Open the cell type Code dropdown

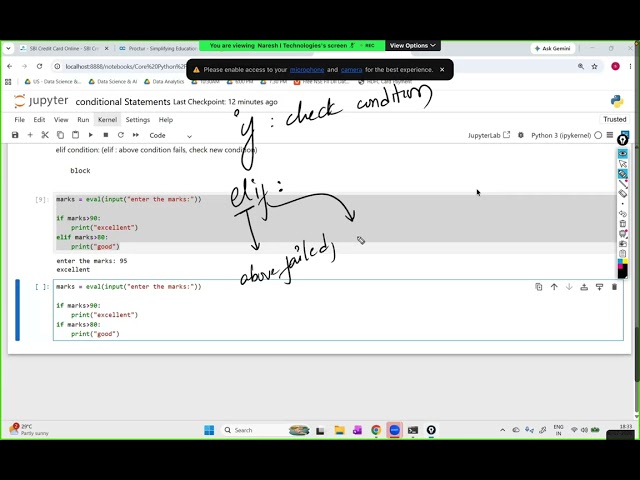(171, 136)
